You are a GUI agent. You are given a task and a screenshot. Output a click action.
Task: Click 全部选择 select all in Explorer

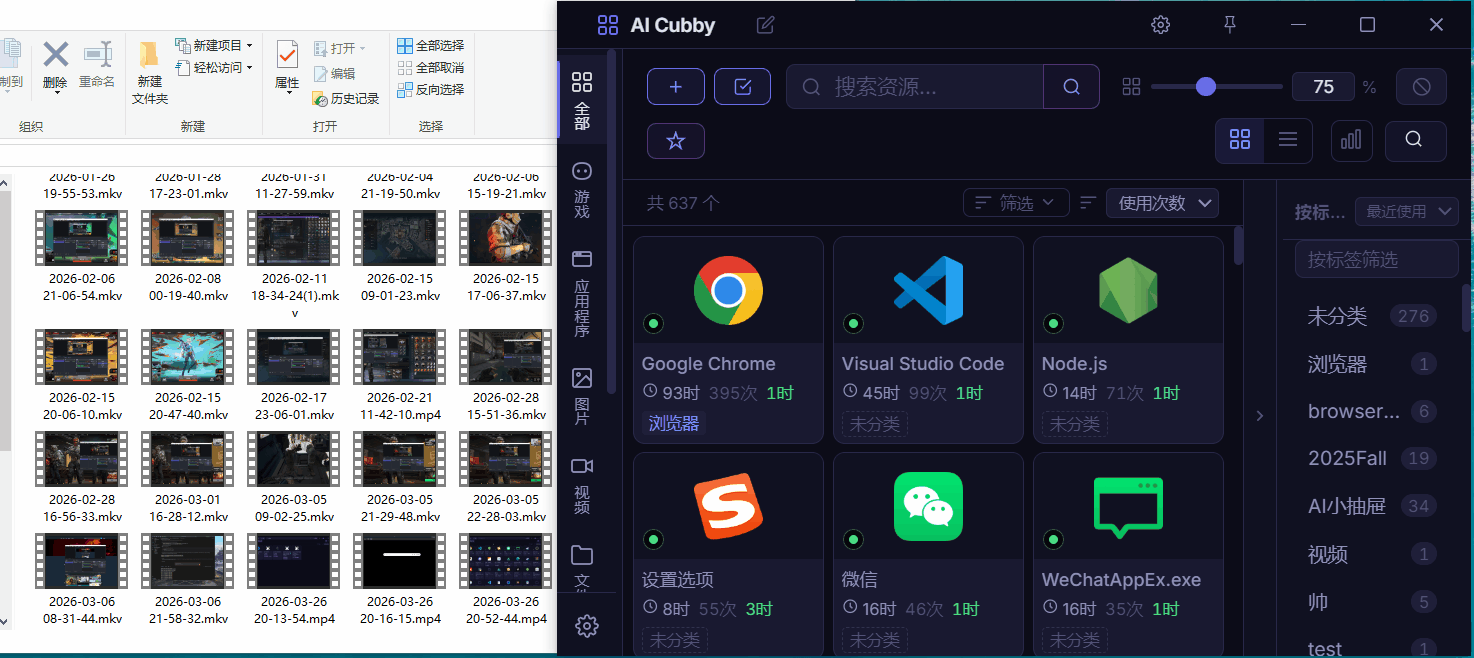pyautogui.click(x=431, y=46)
